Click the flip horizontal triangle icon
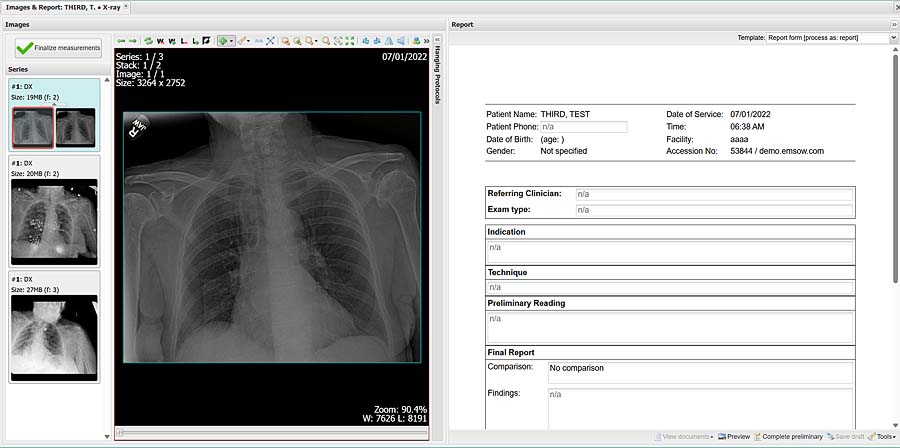The height and width of the screenshot is (448, 900). click(389, 41)
